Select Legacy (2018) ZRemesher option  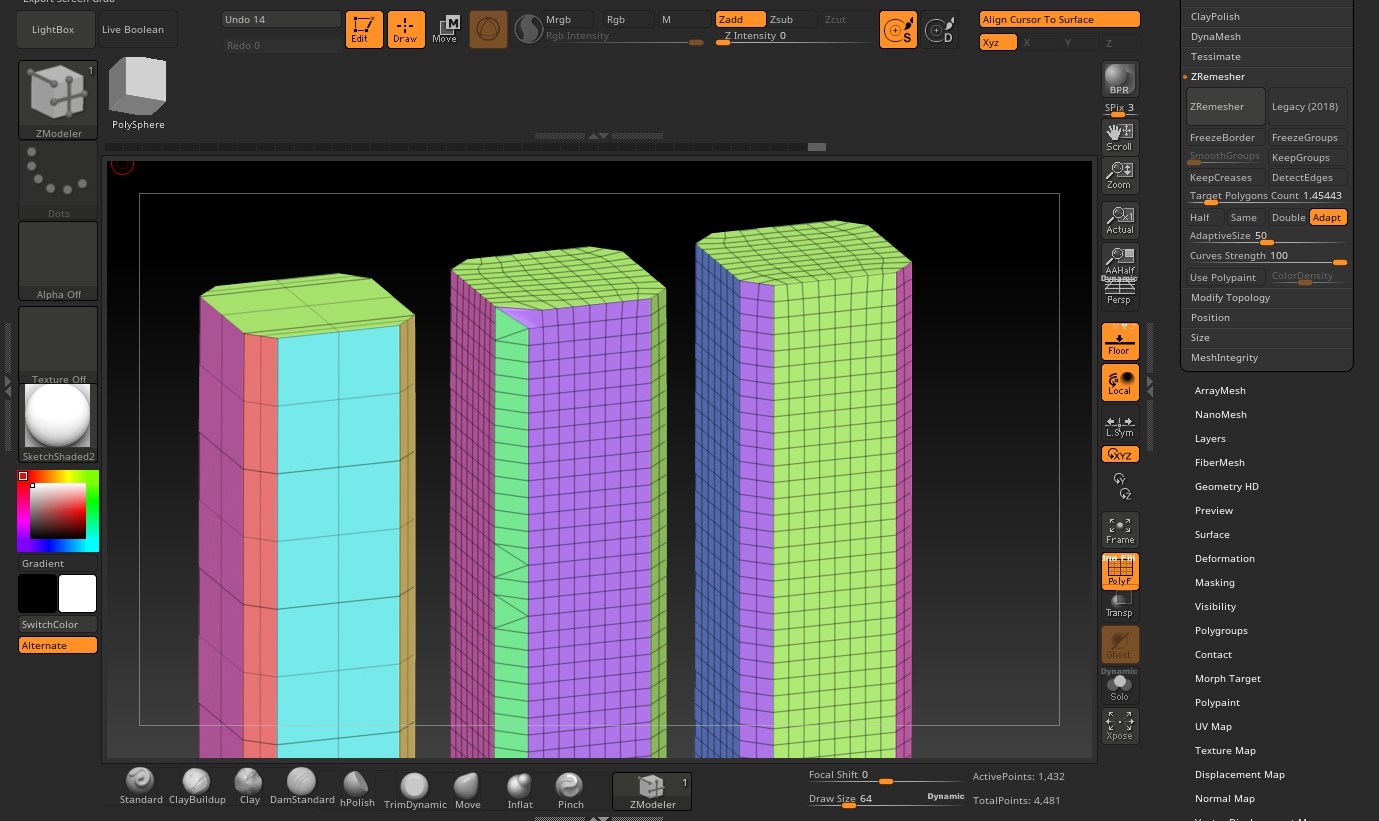point(1305,107)
